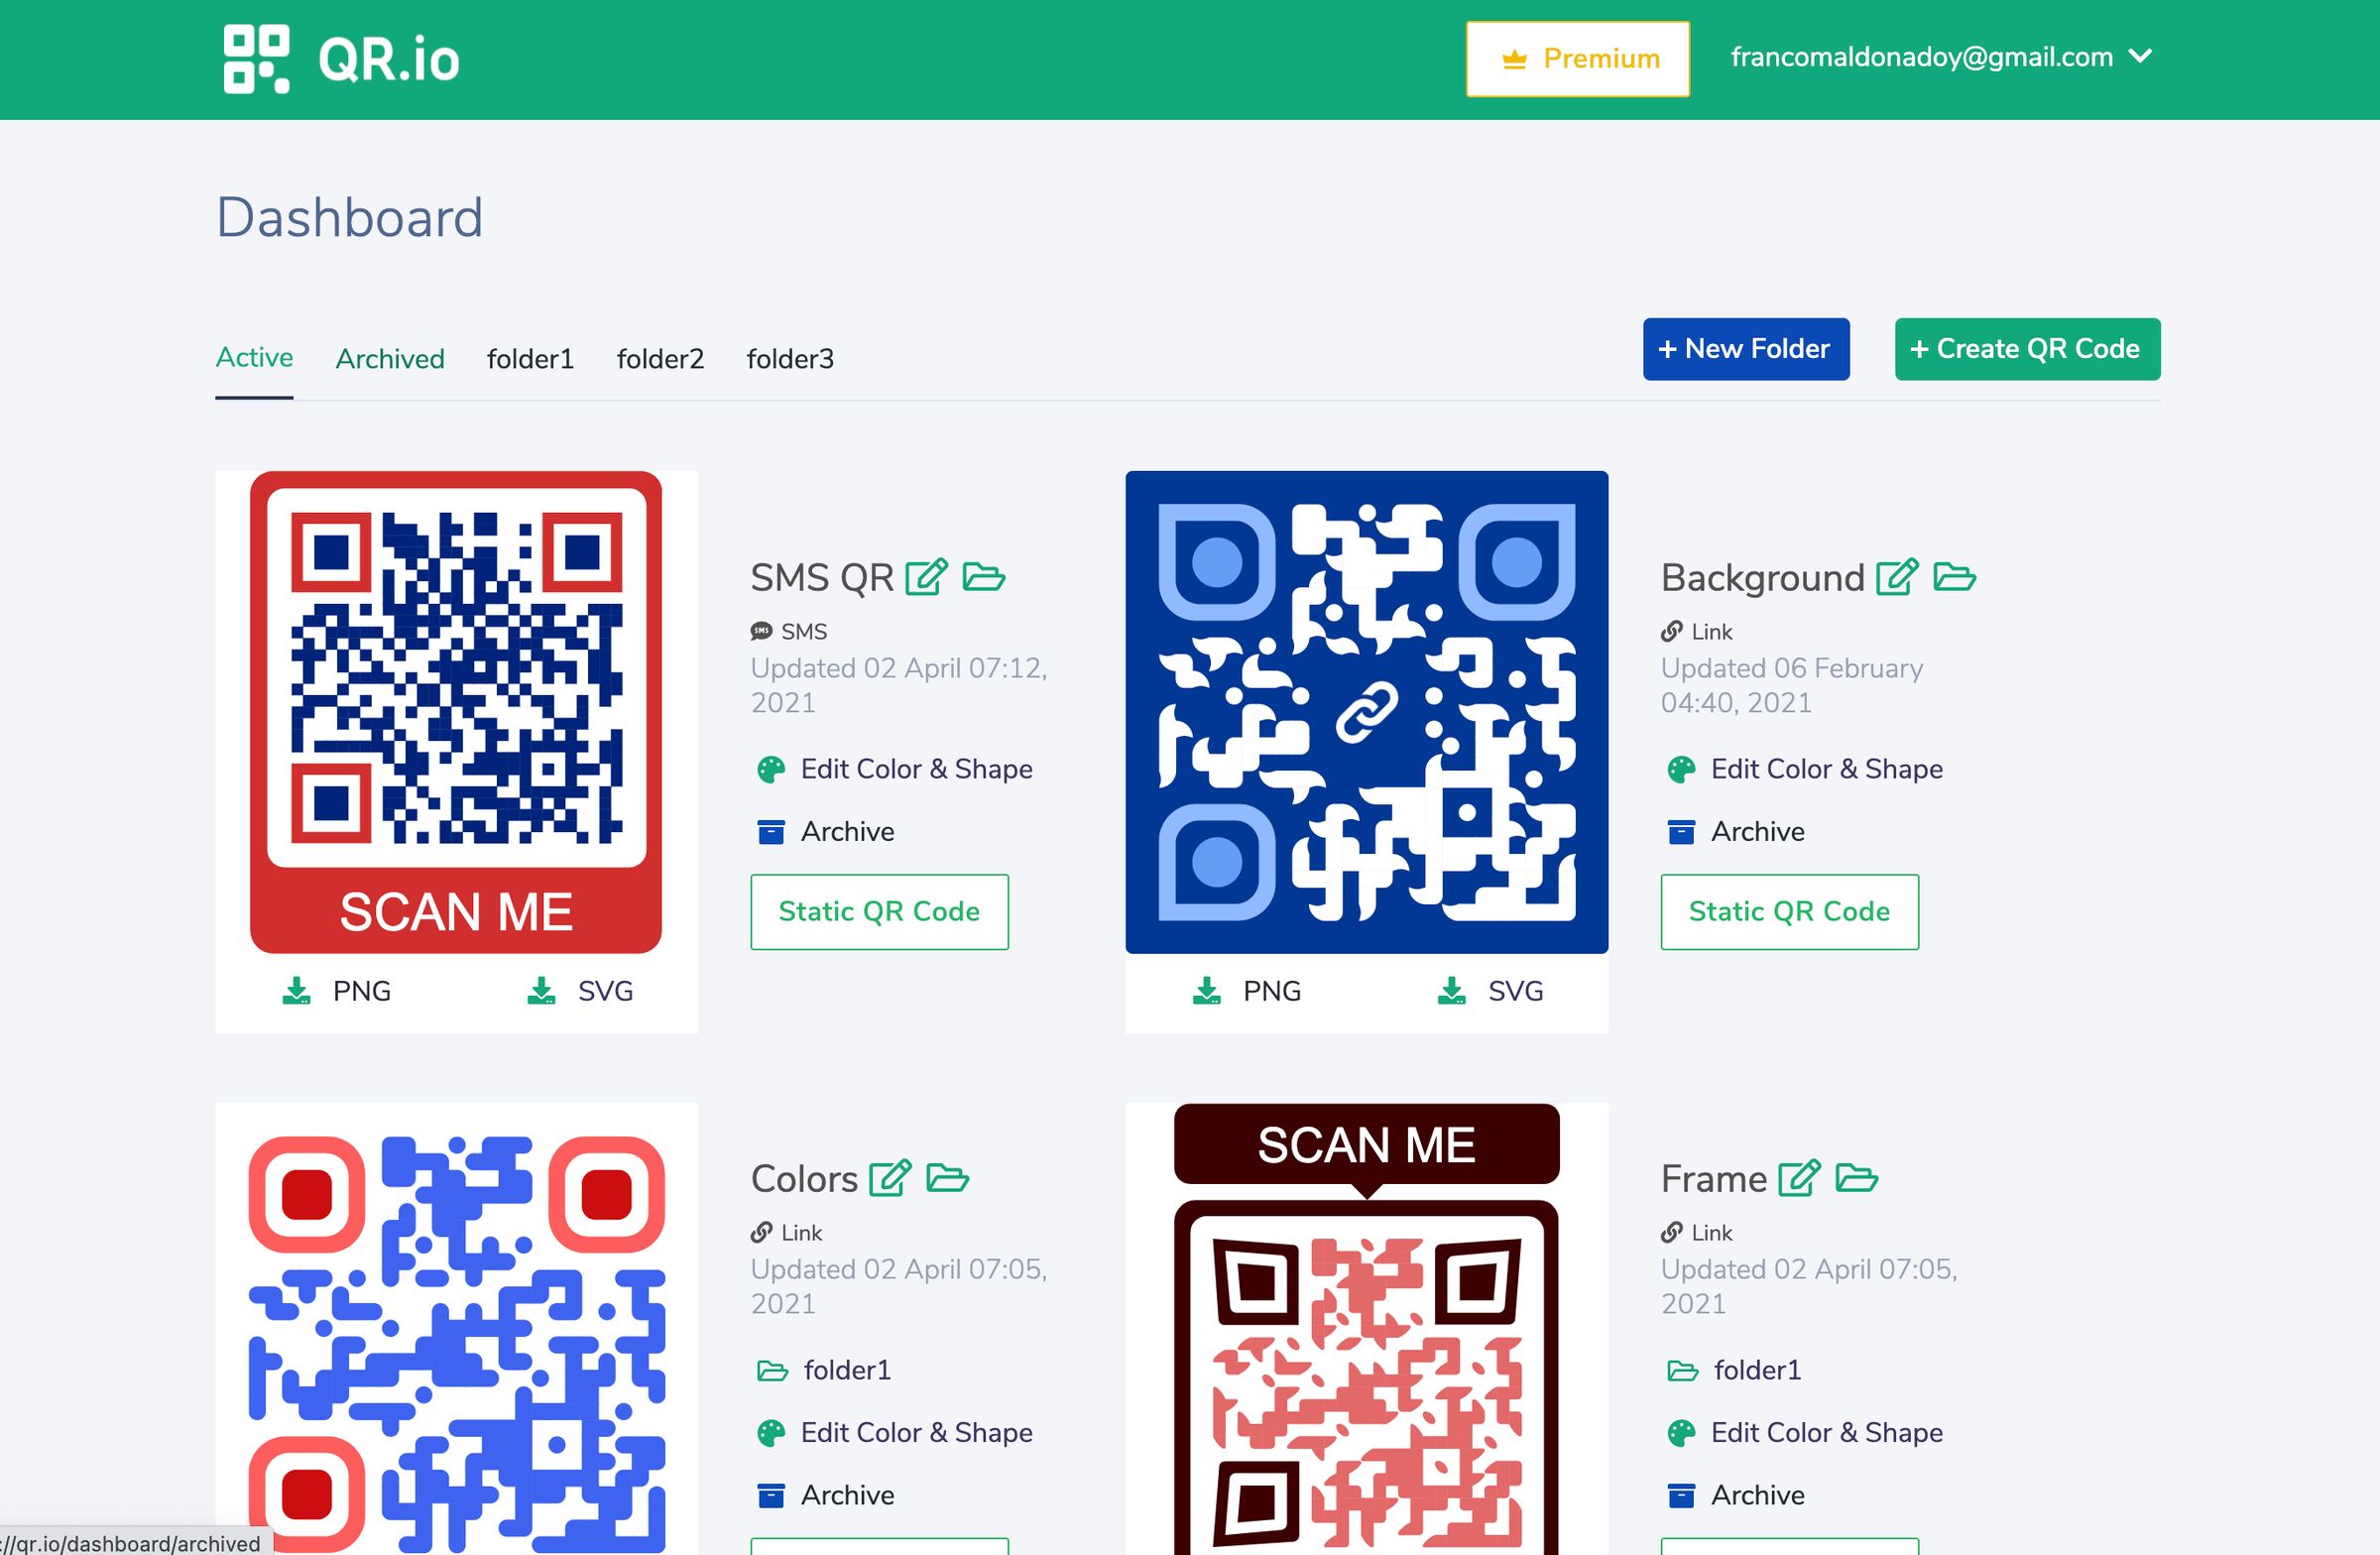
Task: Click the Premium button
Action: tap(1576, 59)
